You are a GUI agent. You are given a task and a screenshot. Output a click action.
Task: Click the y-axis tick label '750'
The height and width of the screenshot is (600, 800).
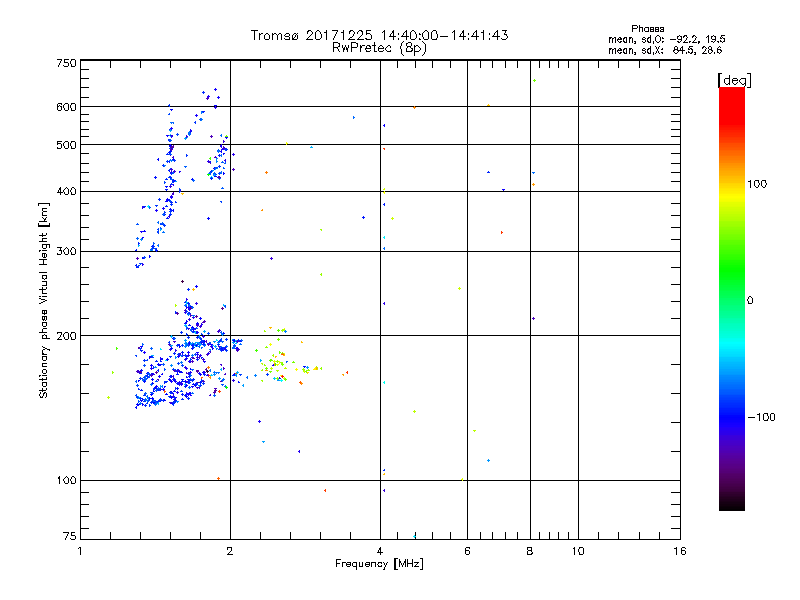point(66,63)
